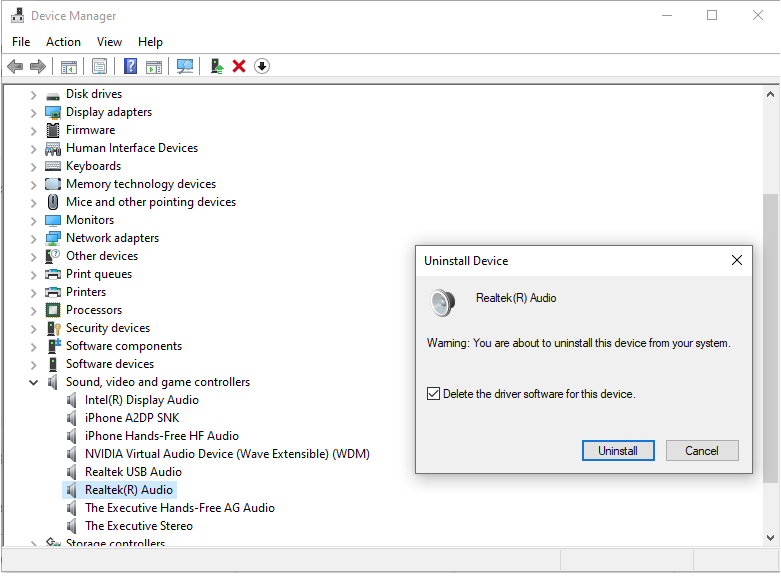Click the Update device driver icon
781x577 pixels.
pyautogui.click(x=217, y=66)
